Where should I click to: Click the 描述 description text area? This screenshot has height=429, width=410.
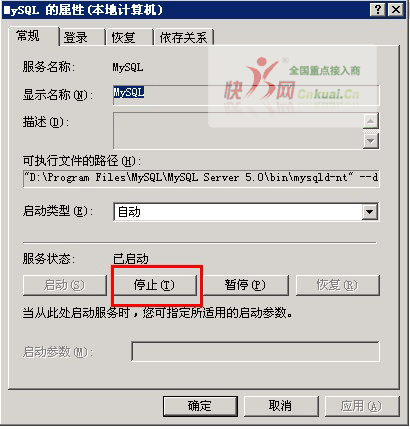(238, 130)
